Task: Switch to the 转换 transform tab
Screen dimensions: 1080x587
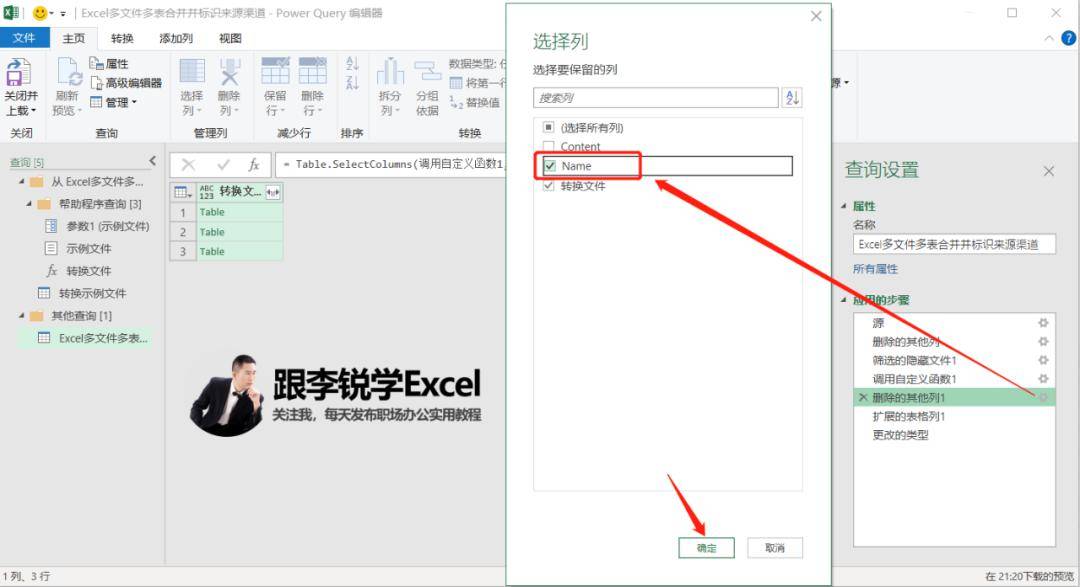Action: coord(122,38)
